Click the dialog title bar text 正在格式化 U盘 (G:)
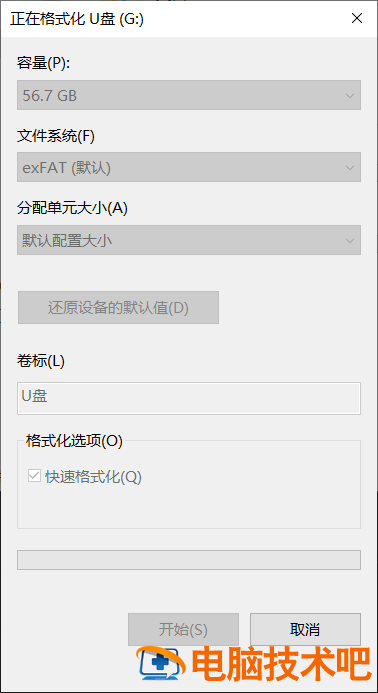The image size is (378, 693). pyautogui.click(x=77, y=19)
